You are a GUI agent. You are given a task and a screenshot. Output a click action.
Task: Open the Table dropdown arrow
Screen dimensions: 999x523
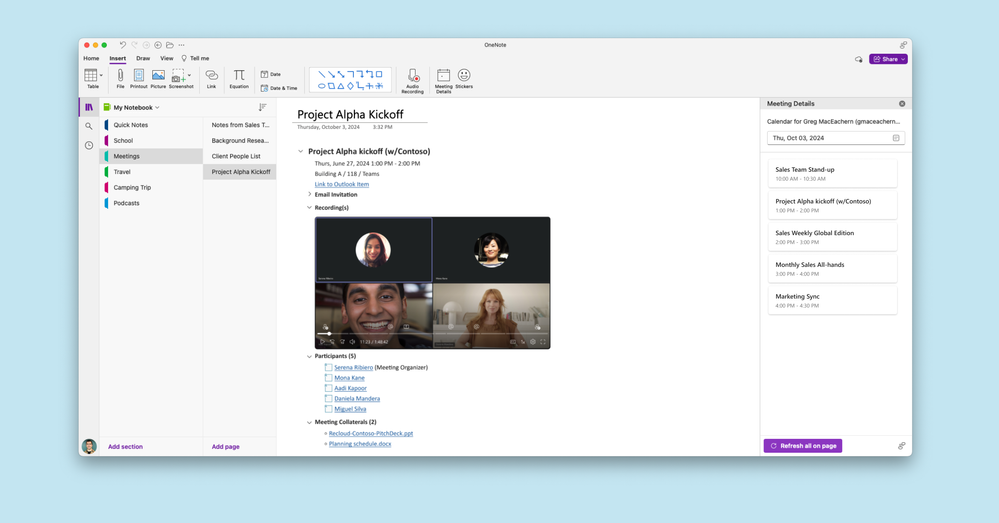click(x=101, y=76)
